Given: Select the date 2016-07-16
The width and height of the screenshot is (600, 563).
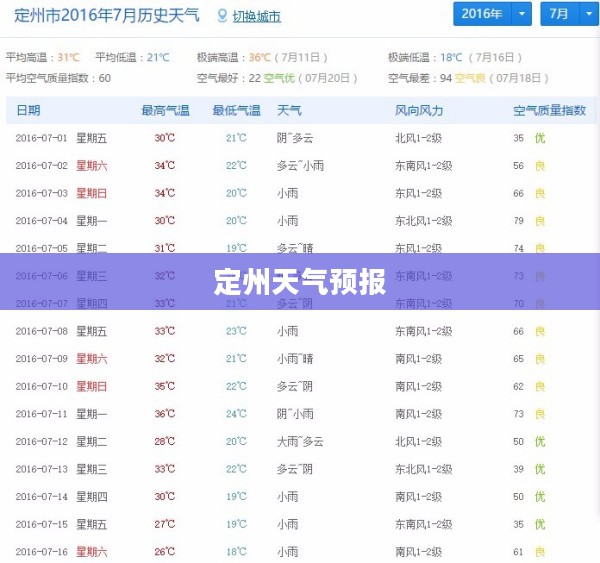Looking at the screenshot, I should (x=41, y=552).
